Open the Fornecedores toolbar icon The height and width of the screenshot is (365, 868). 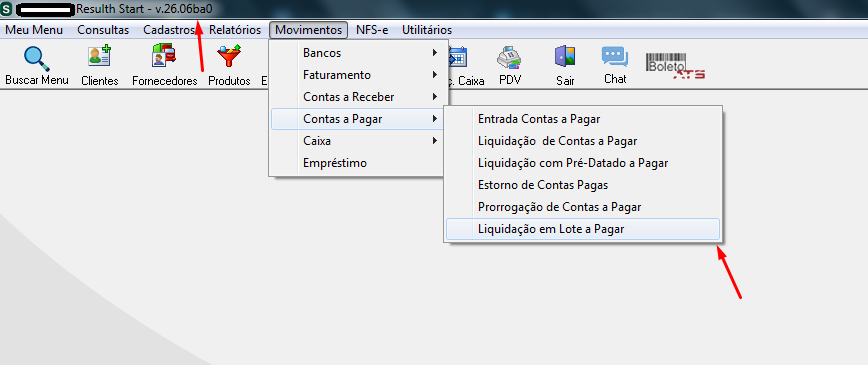[x=164, y=56]
